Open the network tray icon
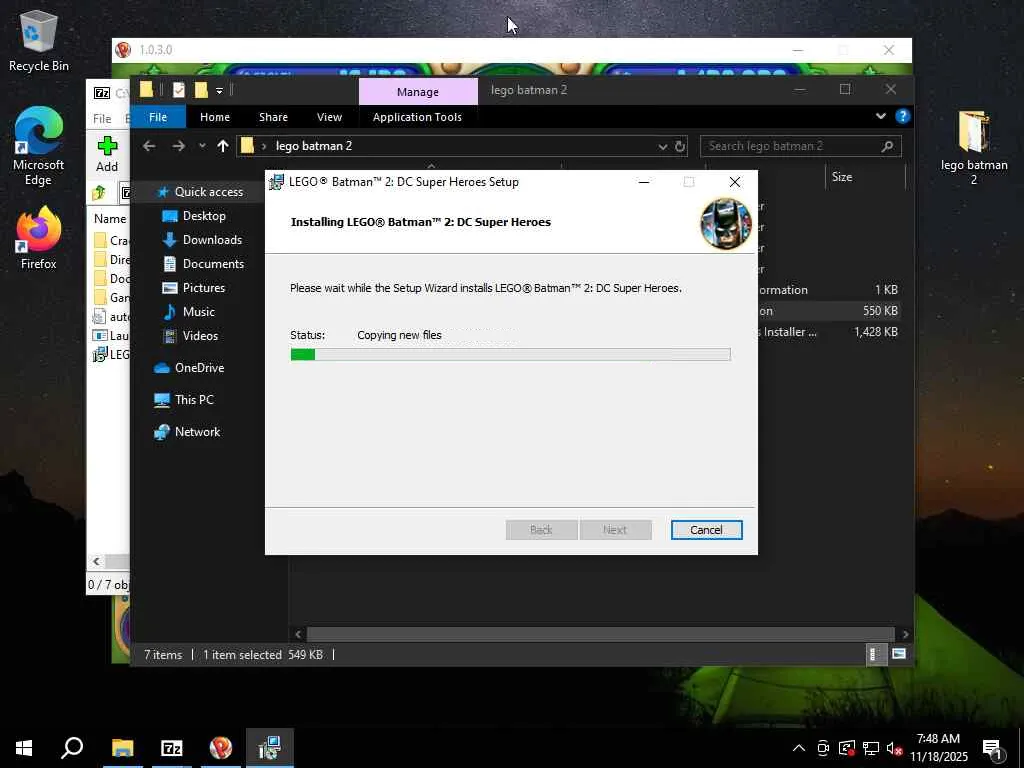 871,748
